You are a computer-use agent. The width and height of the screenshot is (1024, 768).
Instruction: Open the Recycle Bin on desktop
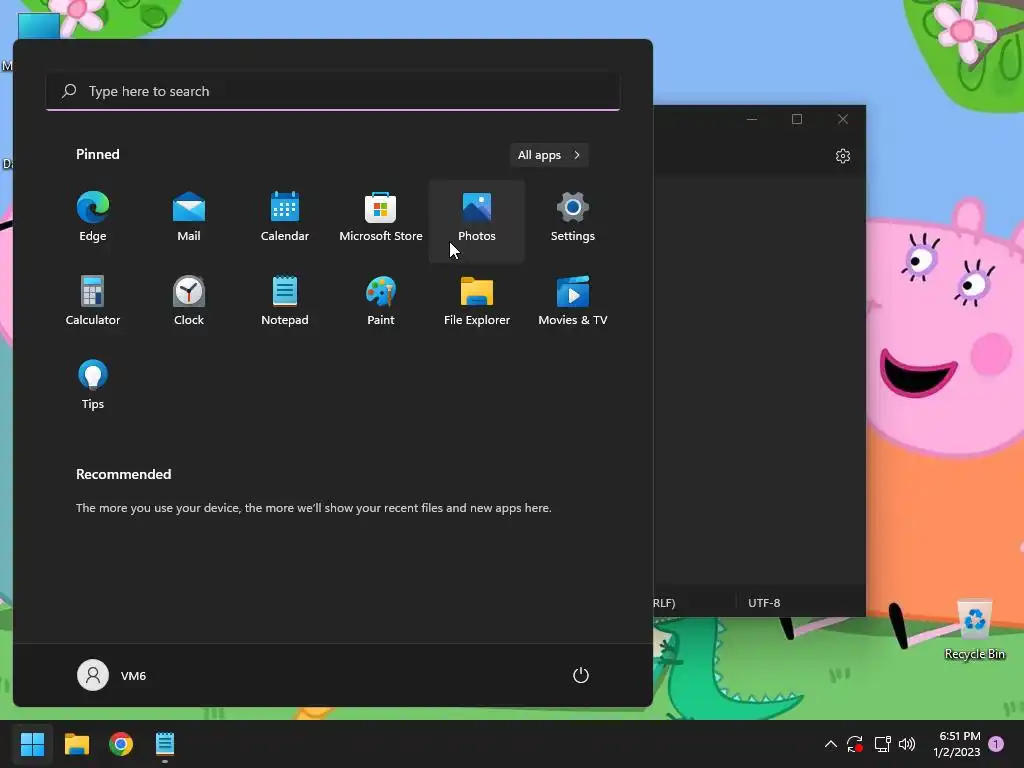[974, 629]
